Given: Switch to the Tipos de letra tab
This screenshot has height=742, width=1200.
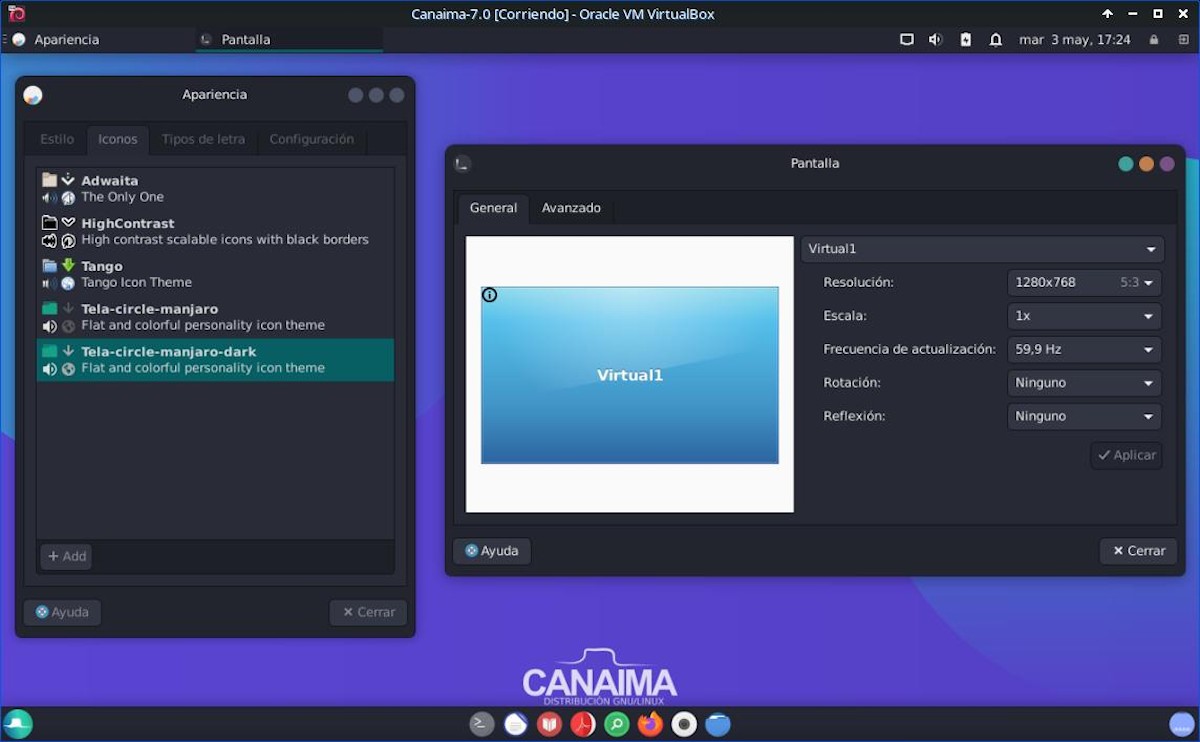Looking at the screenshot, I should (x=203, y=139).
